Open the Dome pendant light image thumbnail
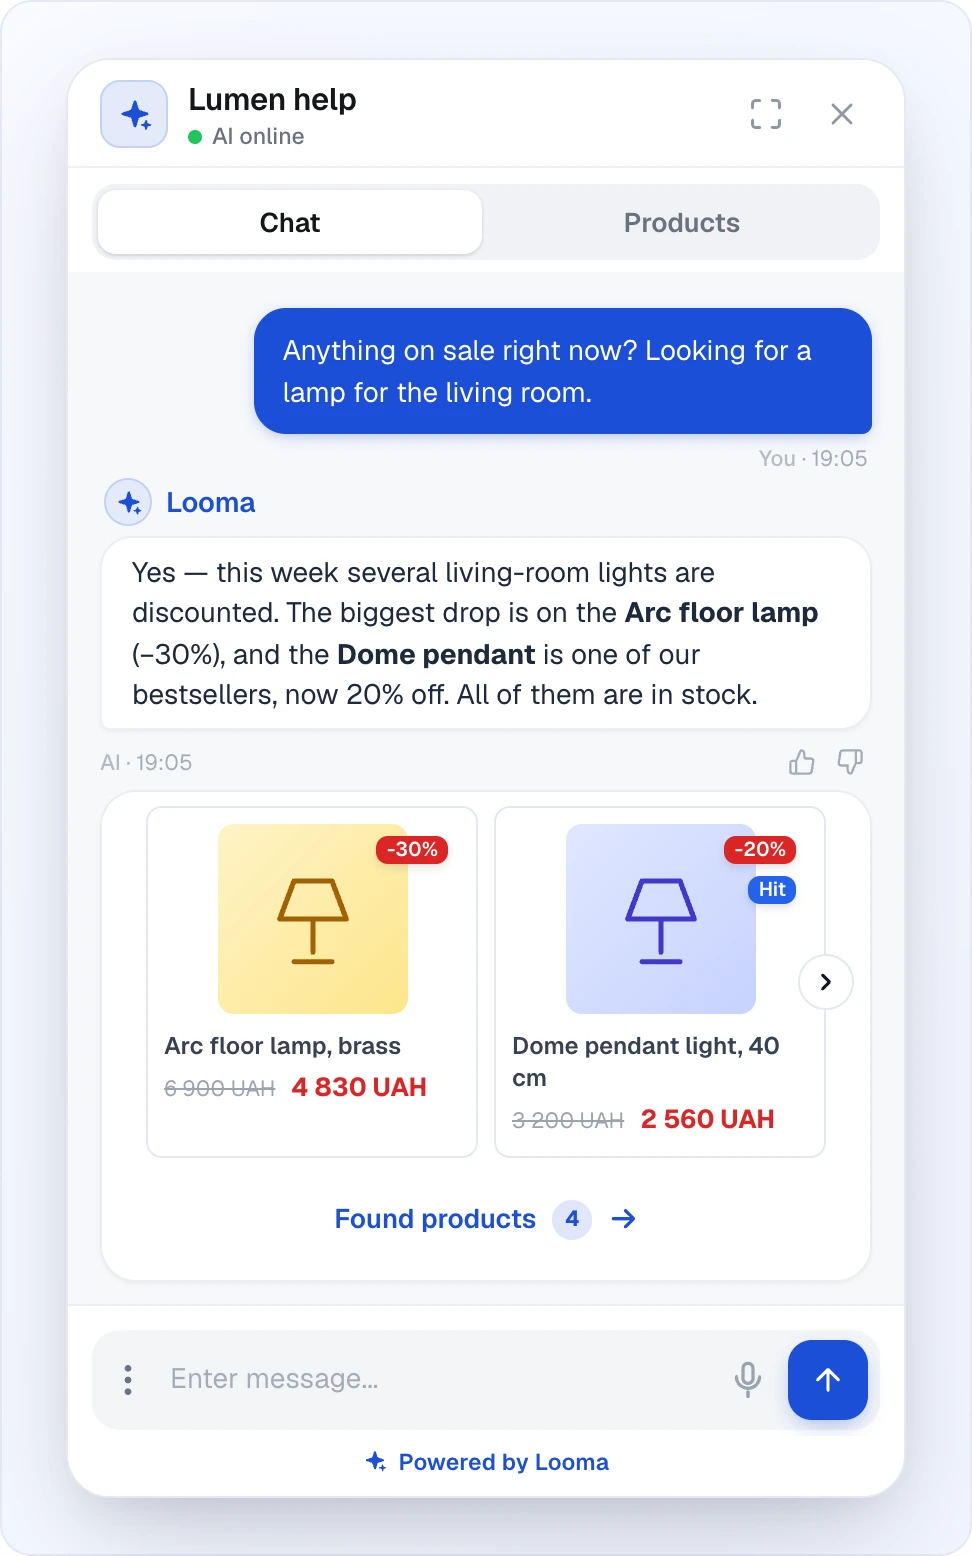This screenshot has width=972, height=1556. [661, 919]
